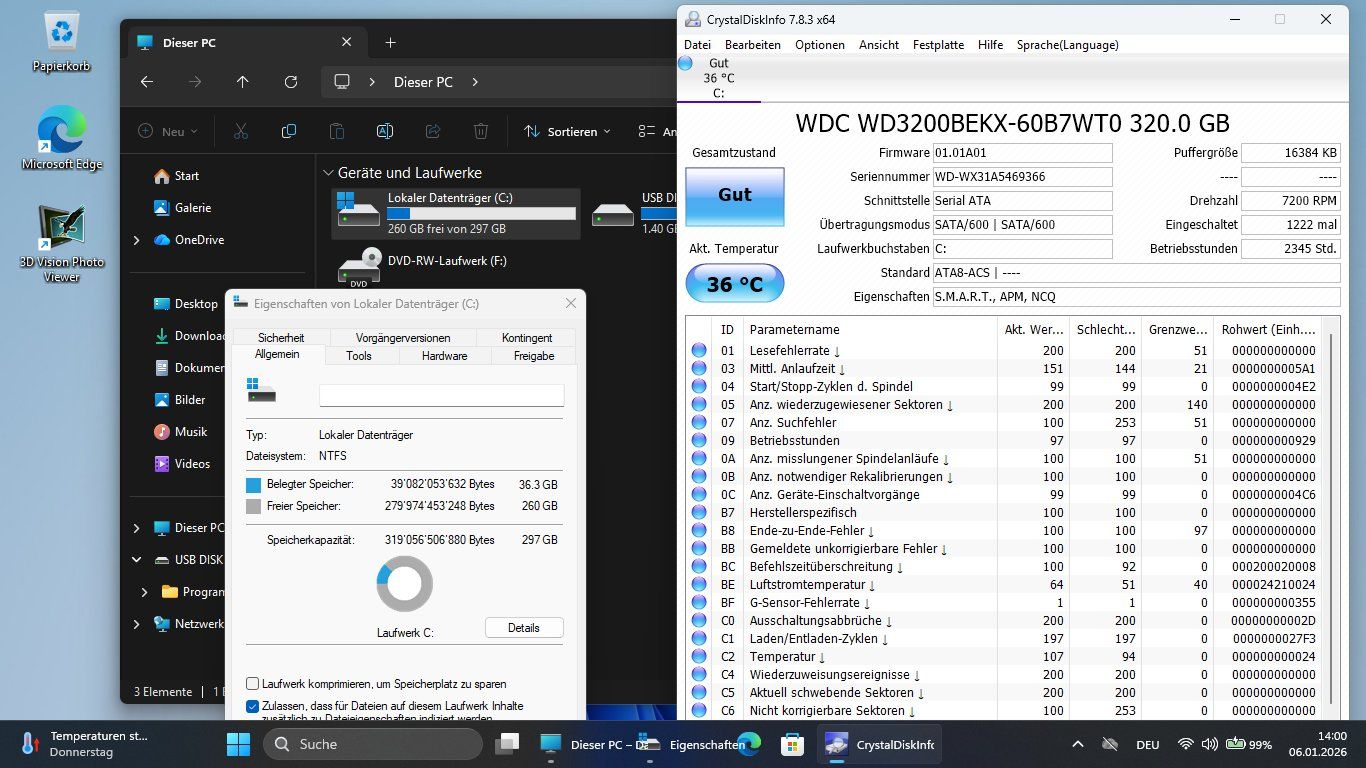This screenshot has height=768, width=1366.
Task: Toggle Laufwerk komprimieren checkbox
Action: point(253,684)
